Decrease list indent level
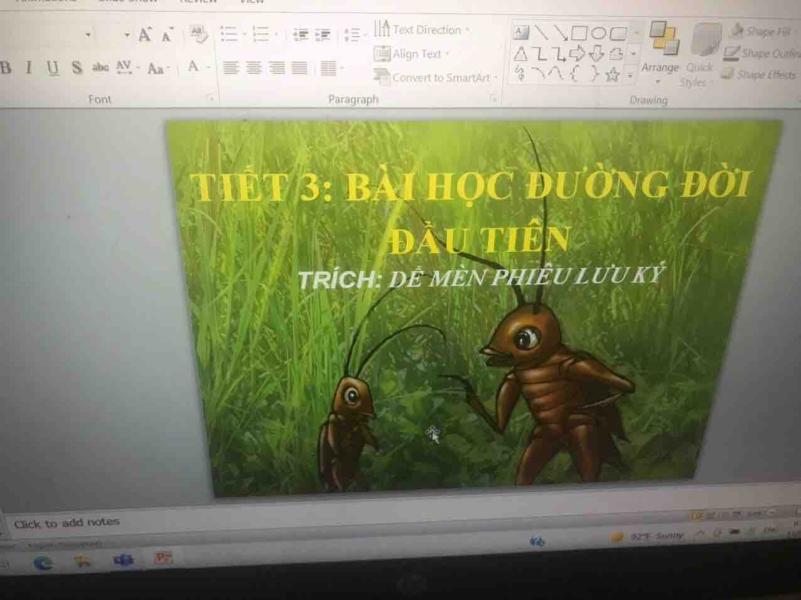The image size is (801, 600). point(300,35)
